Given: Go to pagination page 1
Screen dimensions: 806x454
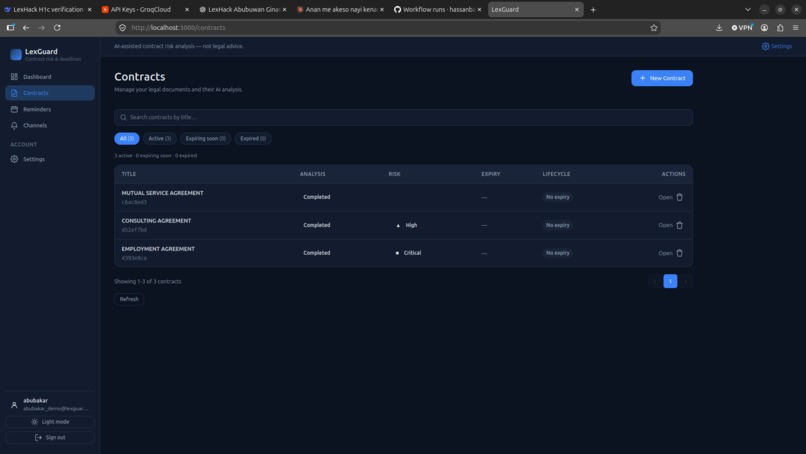Looking at the screenshot, I should point(670,281).
